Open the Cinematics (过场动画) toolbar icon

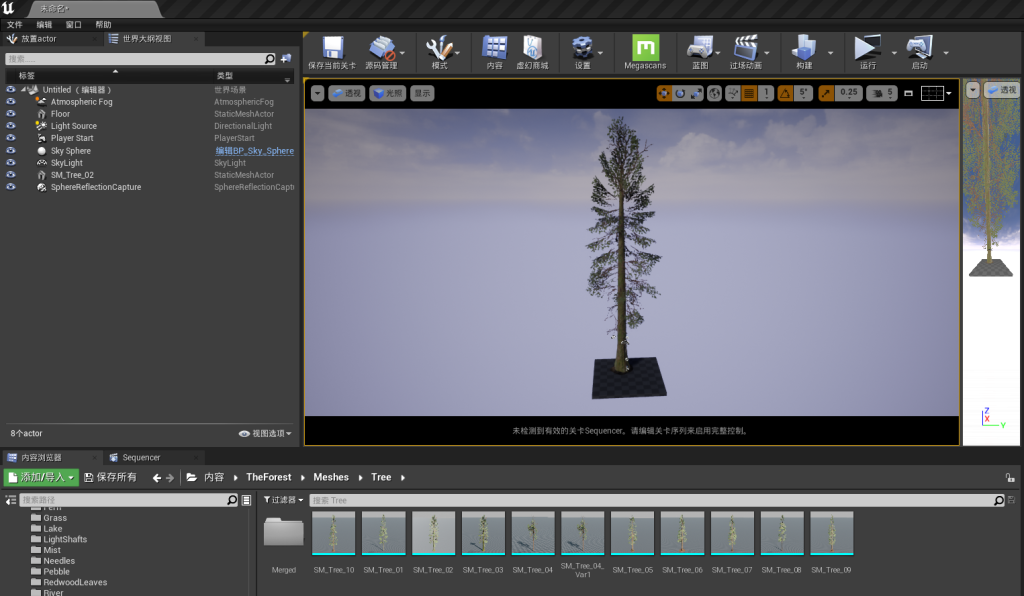coord(745,48)
